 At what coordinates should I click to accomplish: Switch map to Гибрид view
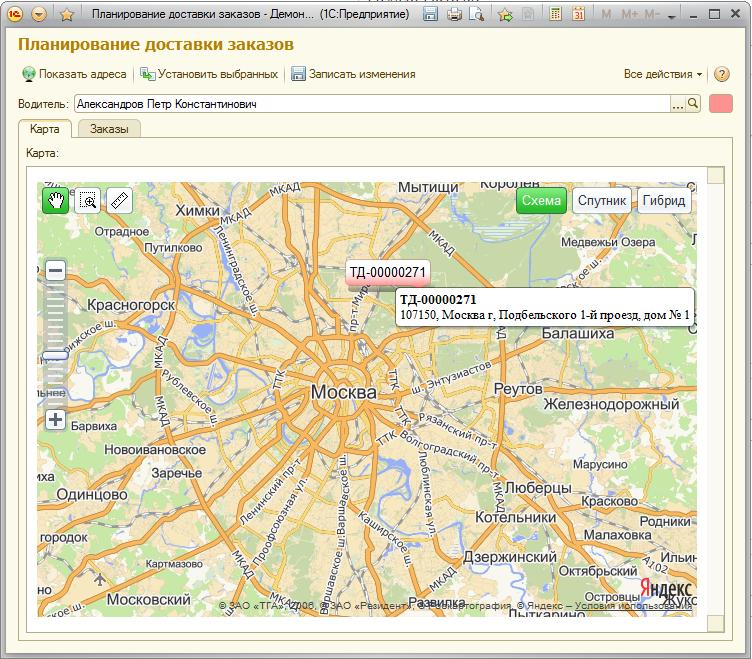coord(664,200)
